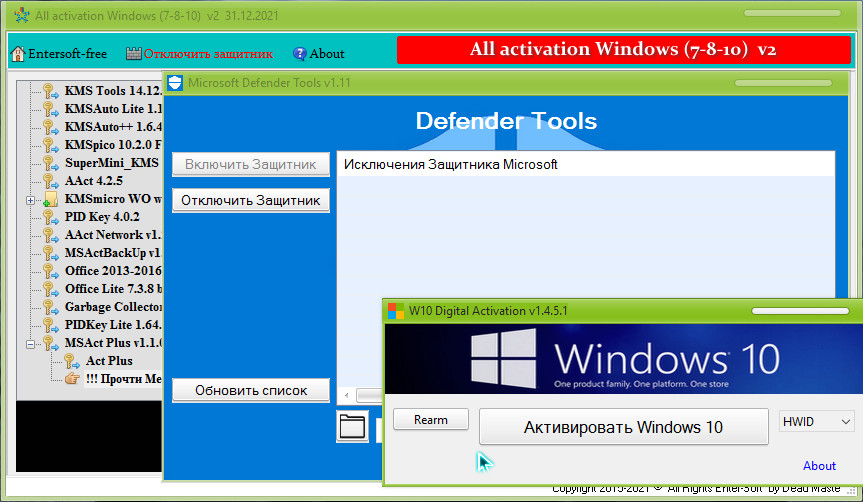Click the key icon next to SuperMini_KMS

coord(50,163)
